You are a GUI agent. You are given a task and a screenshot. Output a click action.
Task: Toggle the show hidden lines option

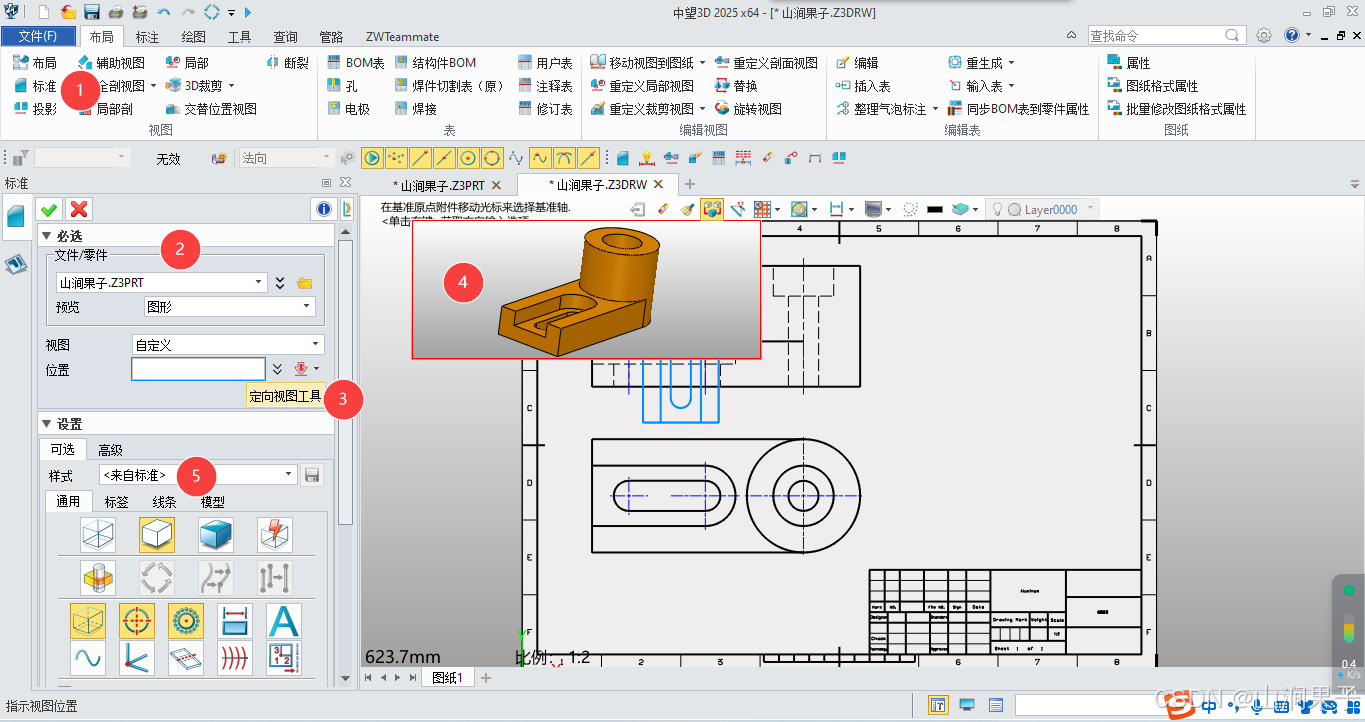[x=88, y=621]
